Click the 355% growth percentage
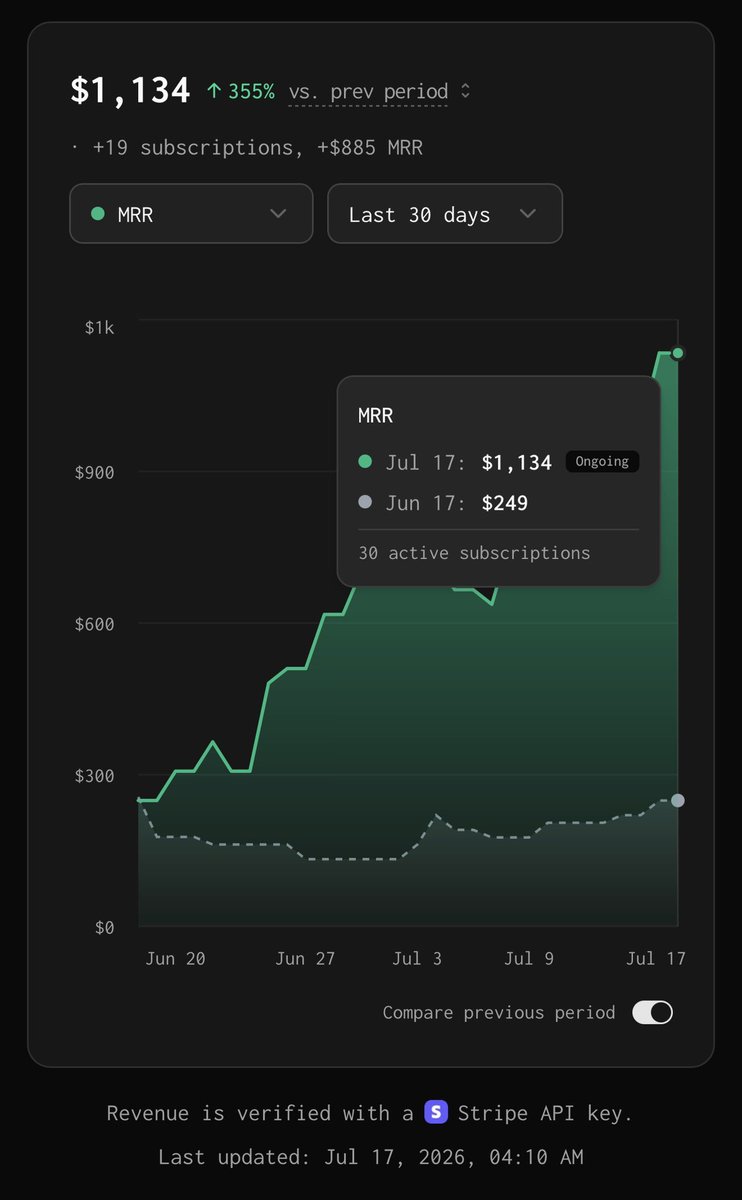Screen dimensions: 742x1200 pyautogui.click(x=251, y=91)
